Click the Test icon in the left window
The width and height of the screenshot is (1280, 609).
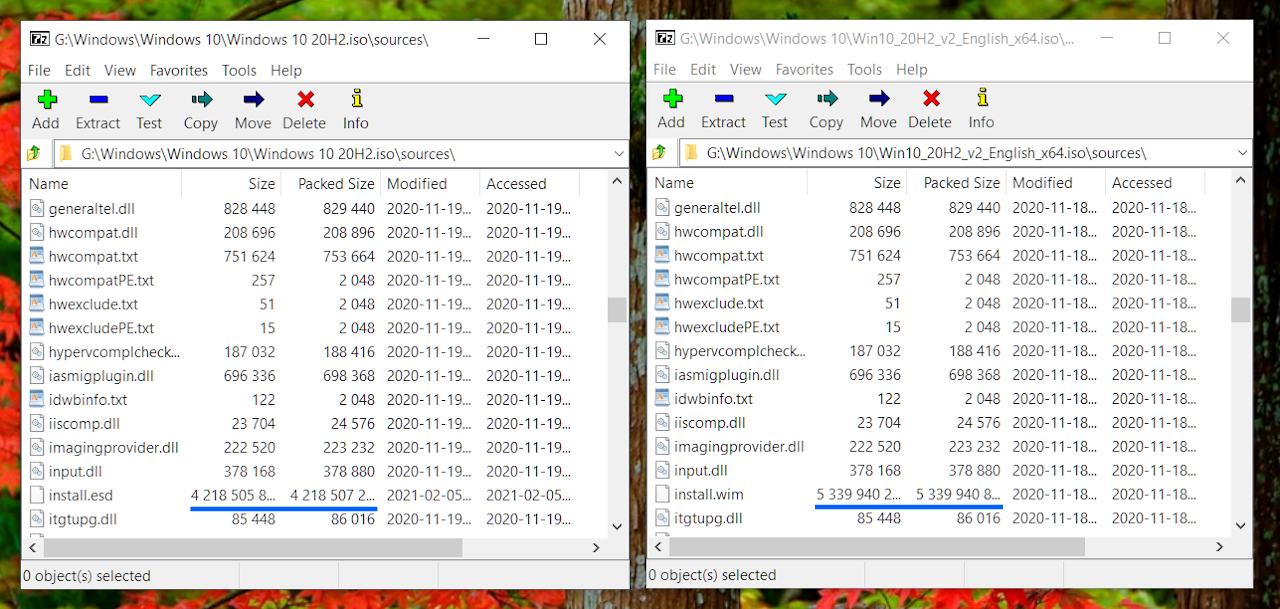[150, 99]
